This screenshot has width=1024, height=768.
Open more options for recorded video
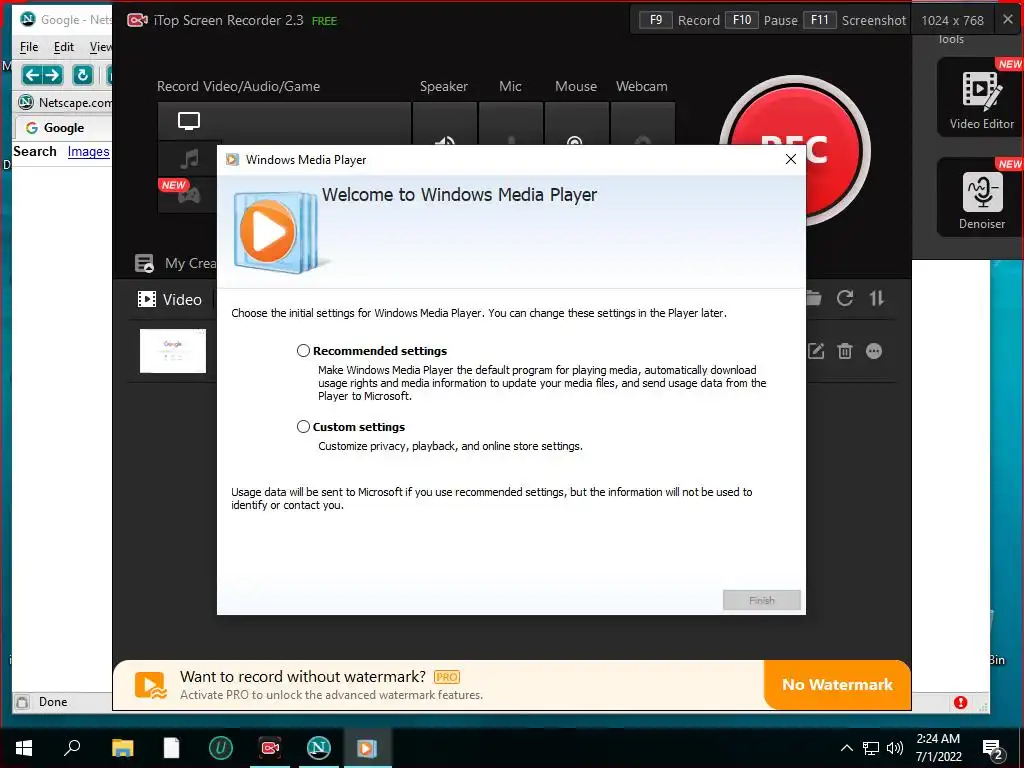click(874, 351)
